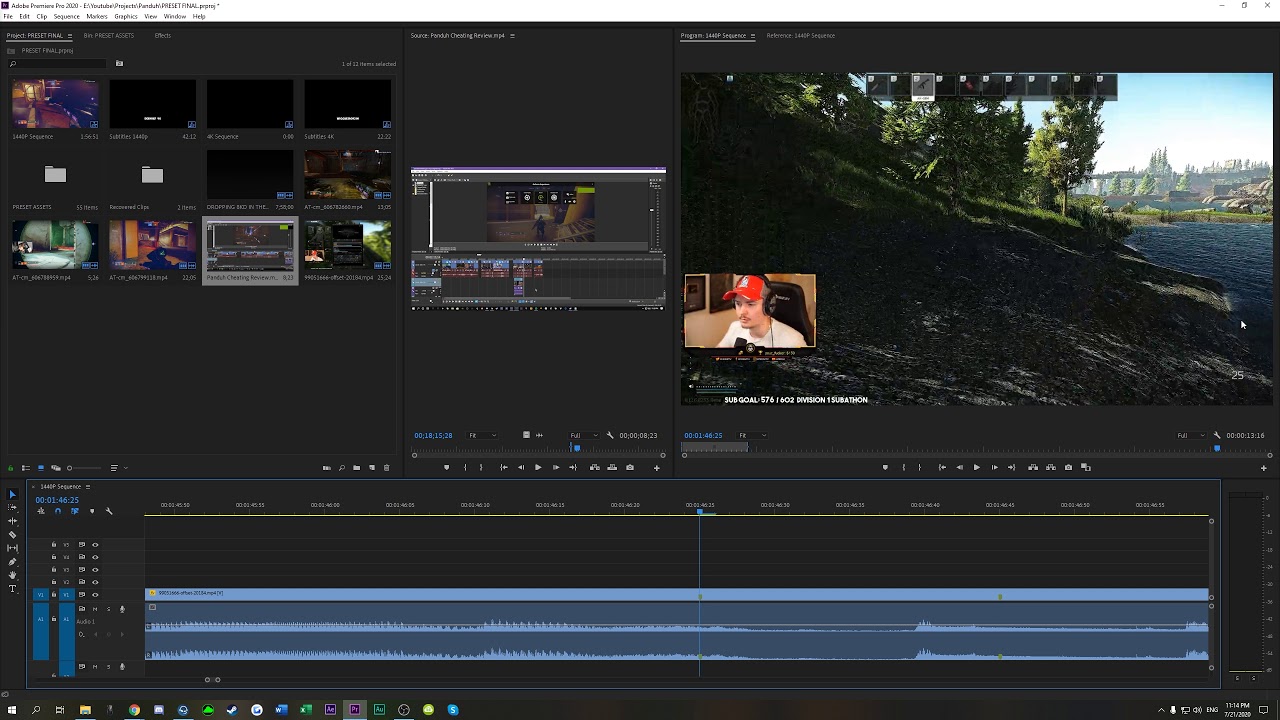Play the Source monitor clip
Viewport: 1280px width, 720px height.
[538, 467]
